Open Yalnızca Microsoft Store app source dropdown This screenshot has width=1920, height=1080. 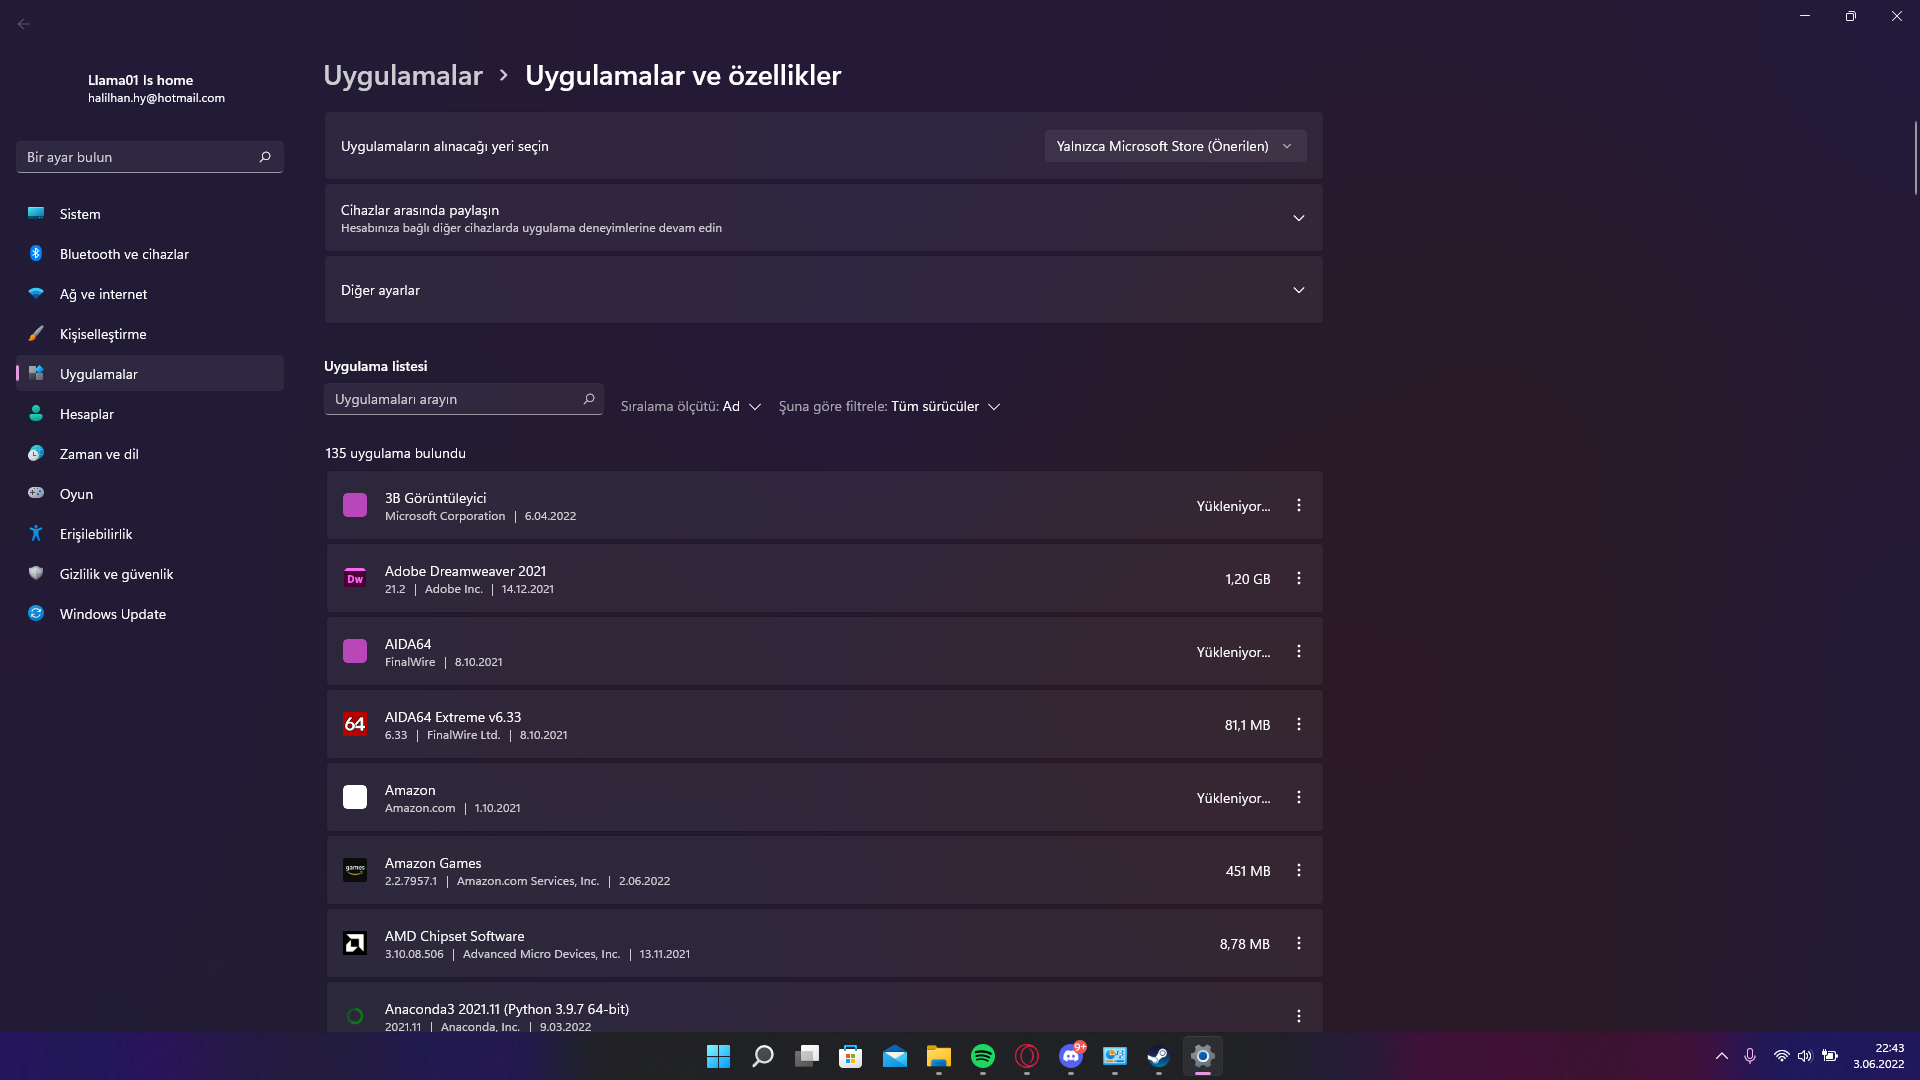coord(1174,146)
